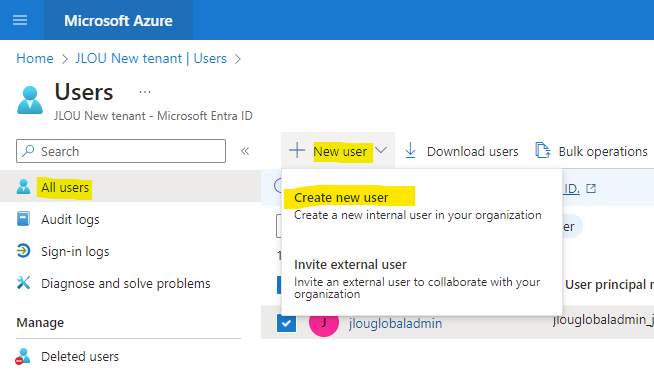Click the Users avatar icon beside title

[x=30, y=100]
